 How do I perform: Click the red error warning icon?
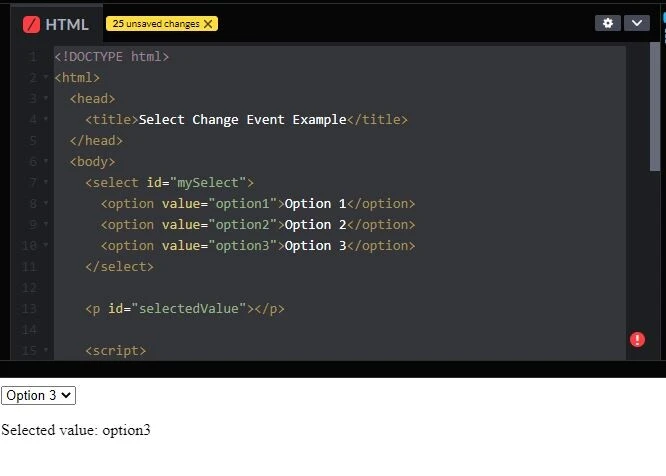637,340
